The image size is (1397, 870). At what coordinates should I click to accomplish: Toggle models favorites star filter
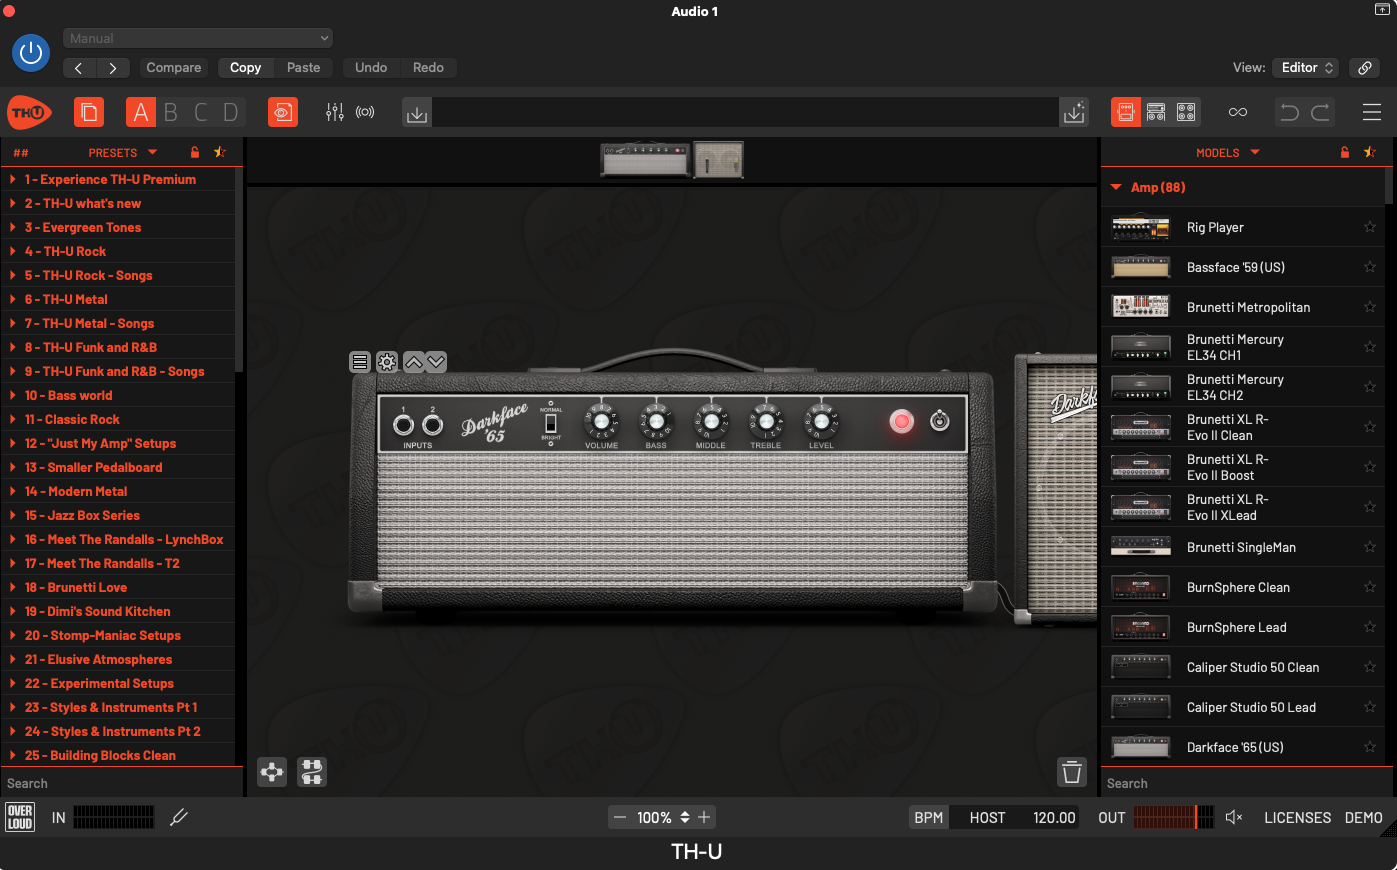click(1370, 152)
